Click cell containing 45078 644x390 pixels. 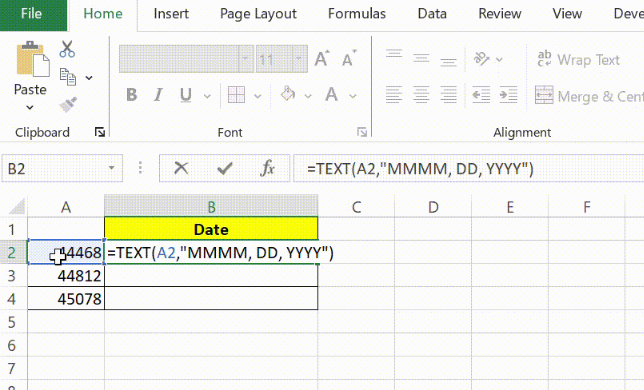66,298
